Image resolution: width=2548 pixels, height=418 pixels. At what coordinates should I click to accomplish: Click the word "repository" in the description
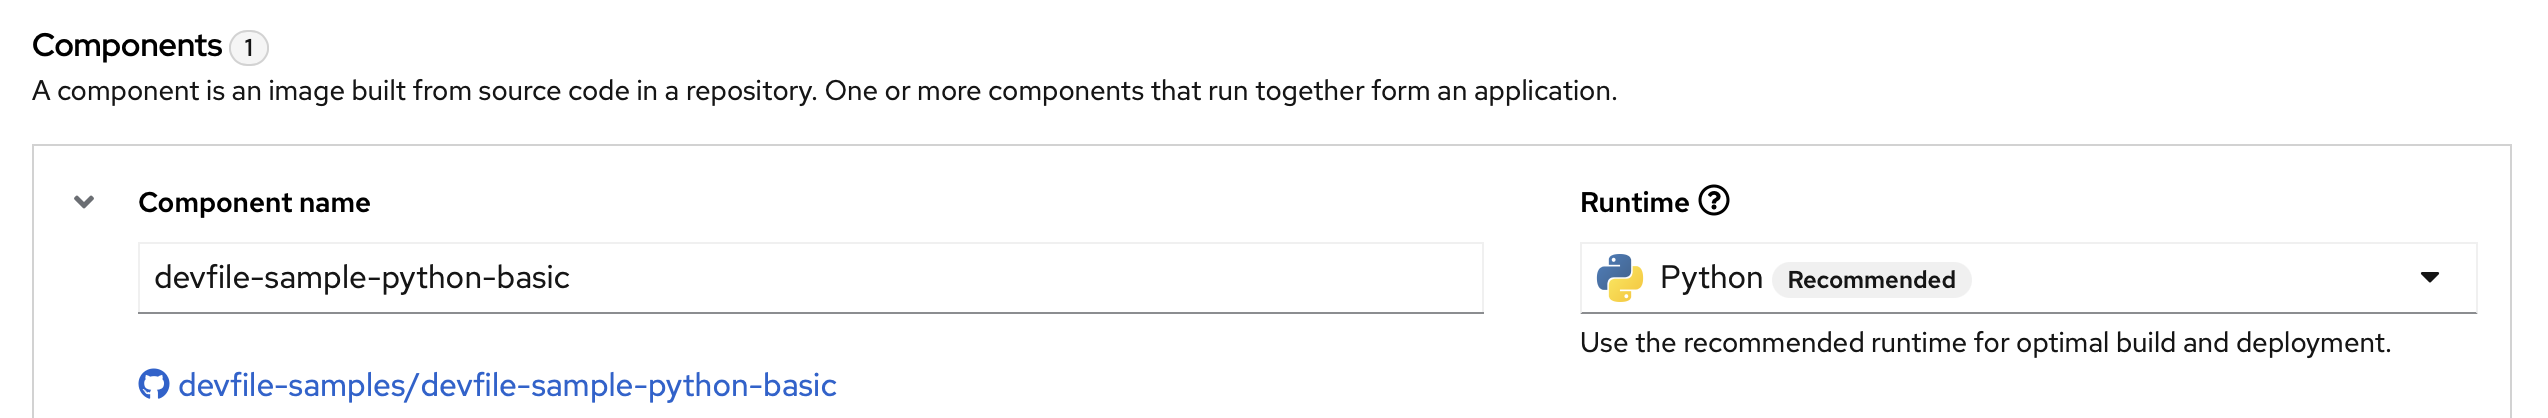pos(750,91)
